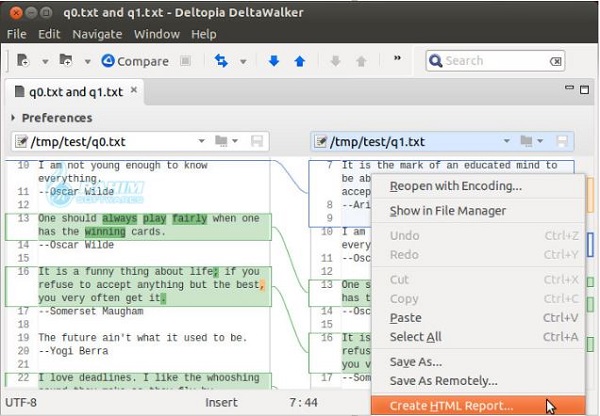Click the q0.txt edit file icon
The height and width of the screenshot is (416, 600).
21,141
